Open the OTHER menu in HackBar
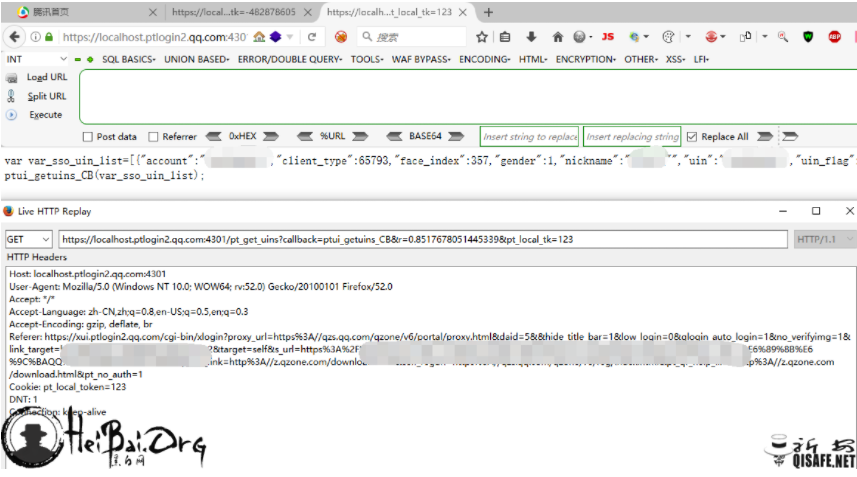This screenshot has height=477, width=857. (x=641, y=59)
